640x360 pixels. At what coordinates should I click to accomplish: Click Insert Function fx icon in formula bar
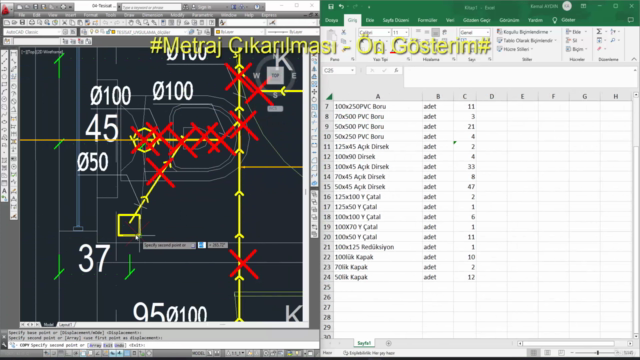pos(396,71)
